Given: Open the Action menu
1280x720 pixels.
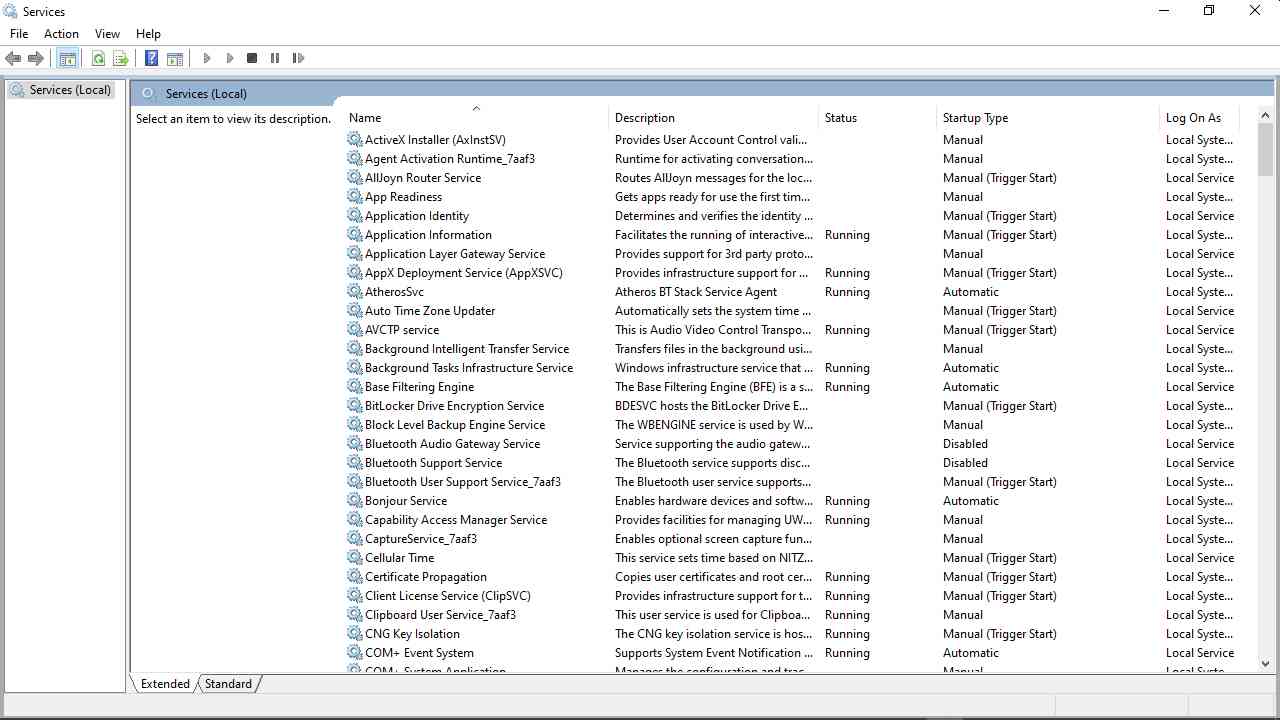Looking at the screenshot, I should (61, 34).
